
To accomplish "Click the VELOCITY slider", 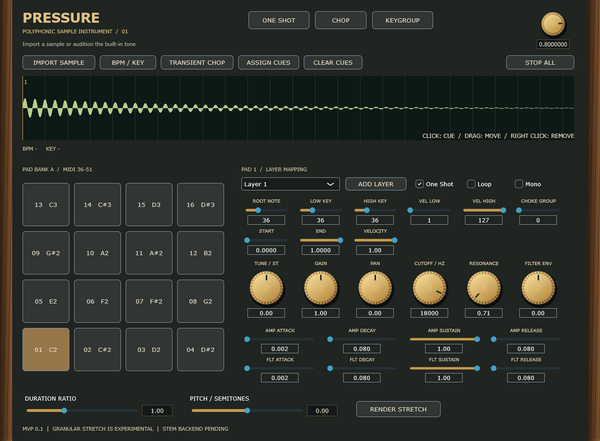I will [x=375, y=240].
